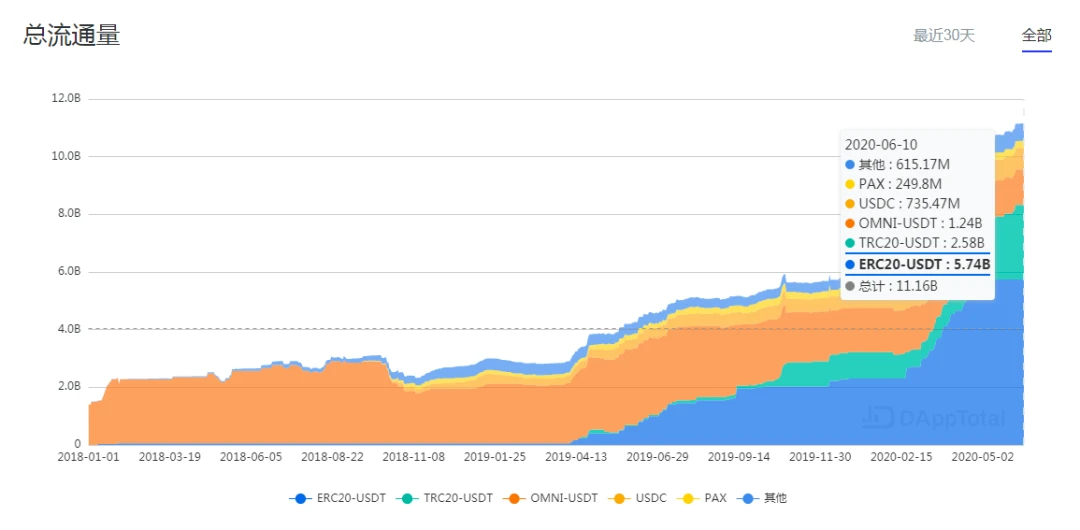Screen dimensions: 1080x530
Task: Toggle the TRC20-USDT legend series
Action: [444, 498]
